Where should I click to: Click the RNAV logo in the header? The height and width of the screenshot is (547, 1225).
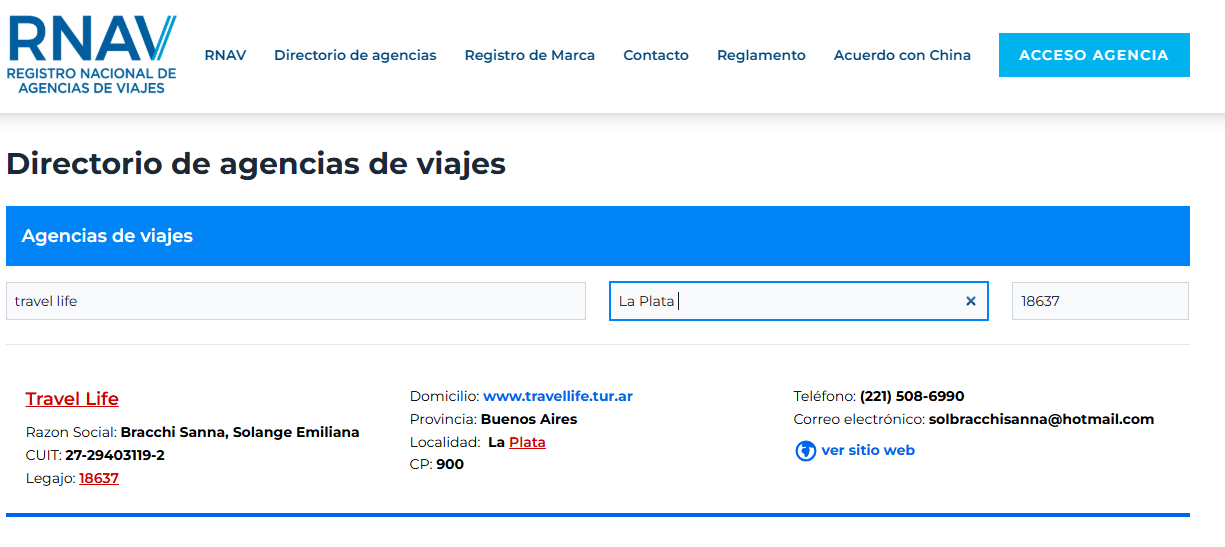click(x=91, y=55)
